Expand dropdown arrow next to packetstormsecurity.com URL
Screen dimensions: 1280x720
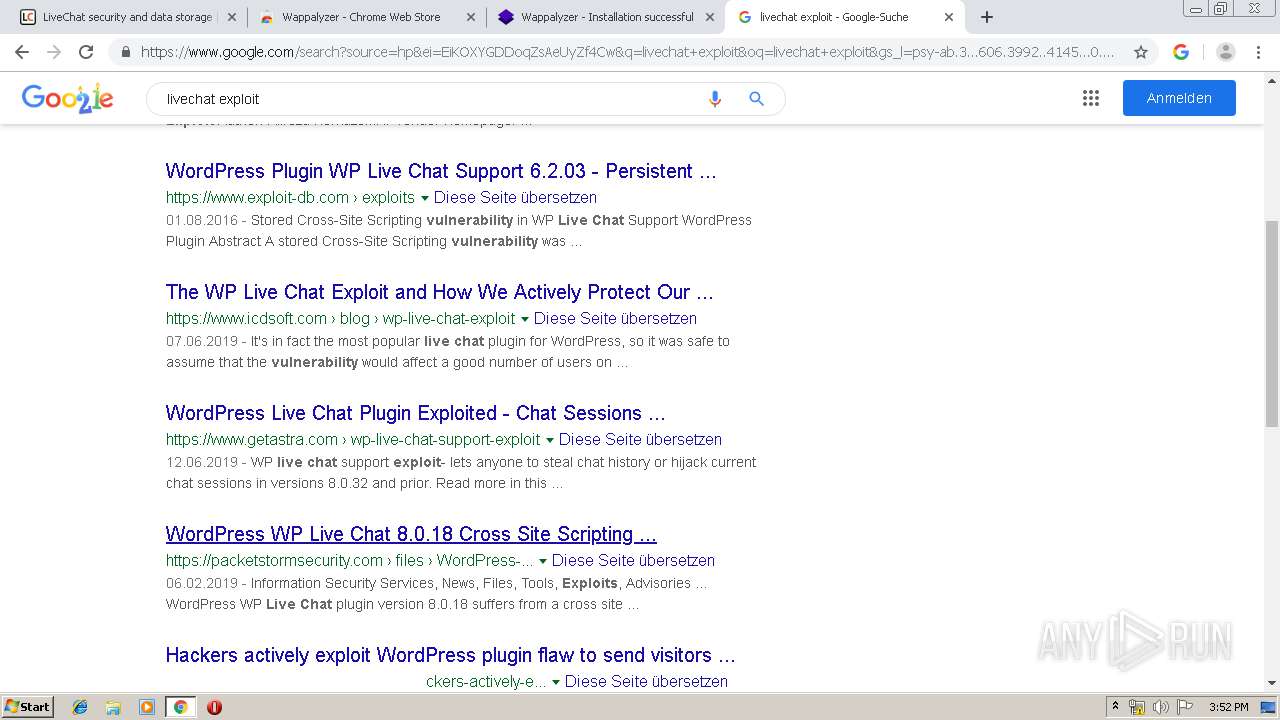(x=543, y=561)
